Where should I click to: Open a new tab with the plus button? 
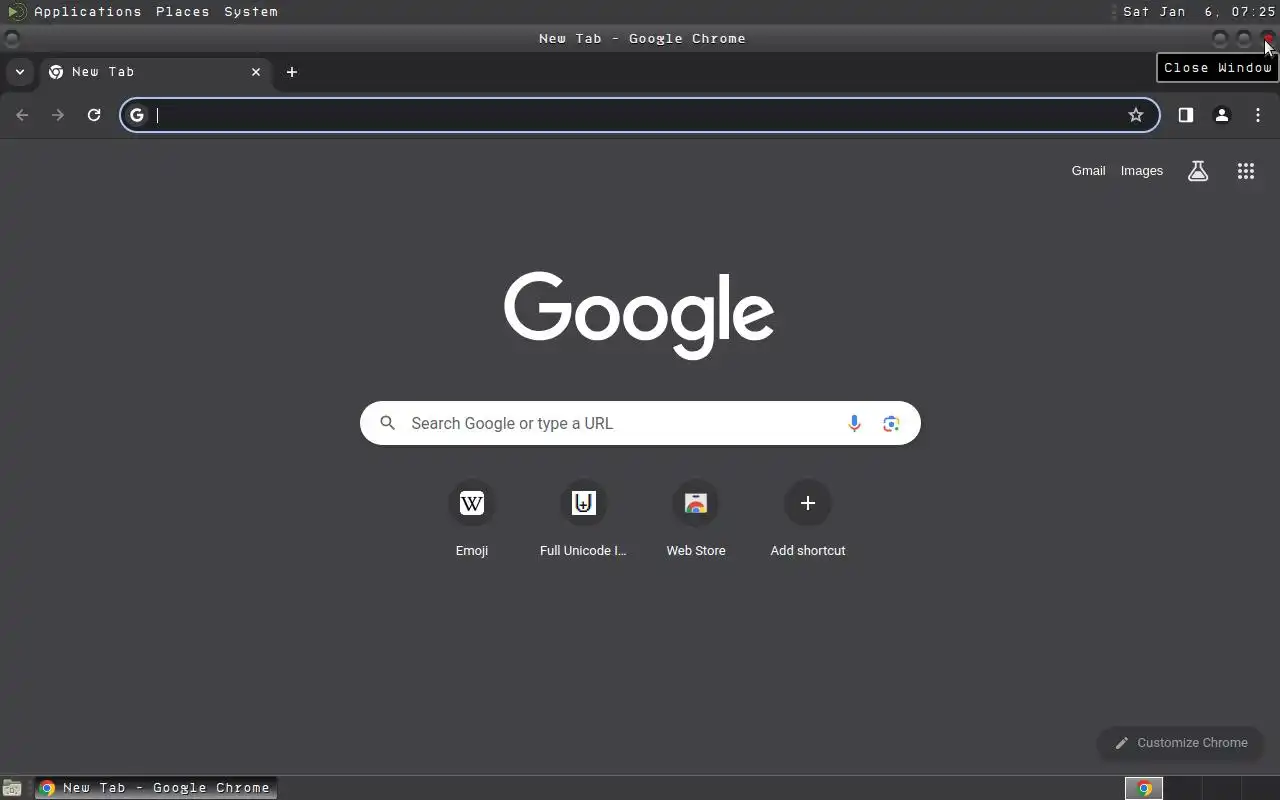click(292, 72)
